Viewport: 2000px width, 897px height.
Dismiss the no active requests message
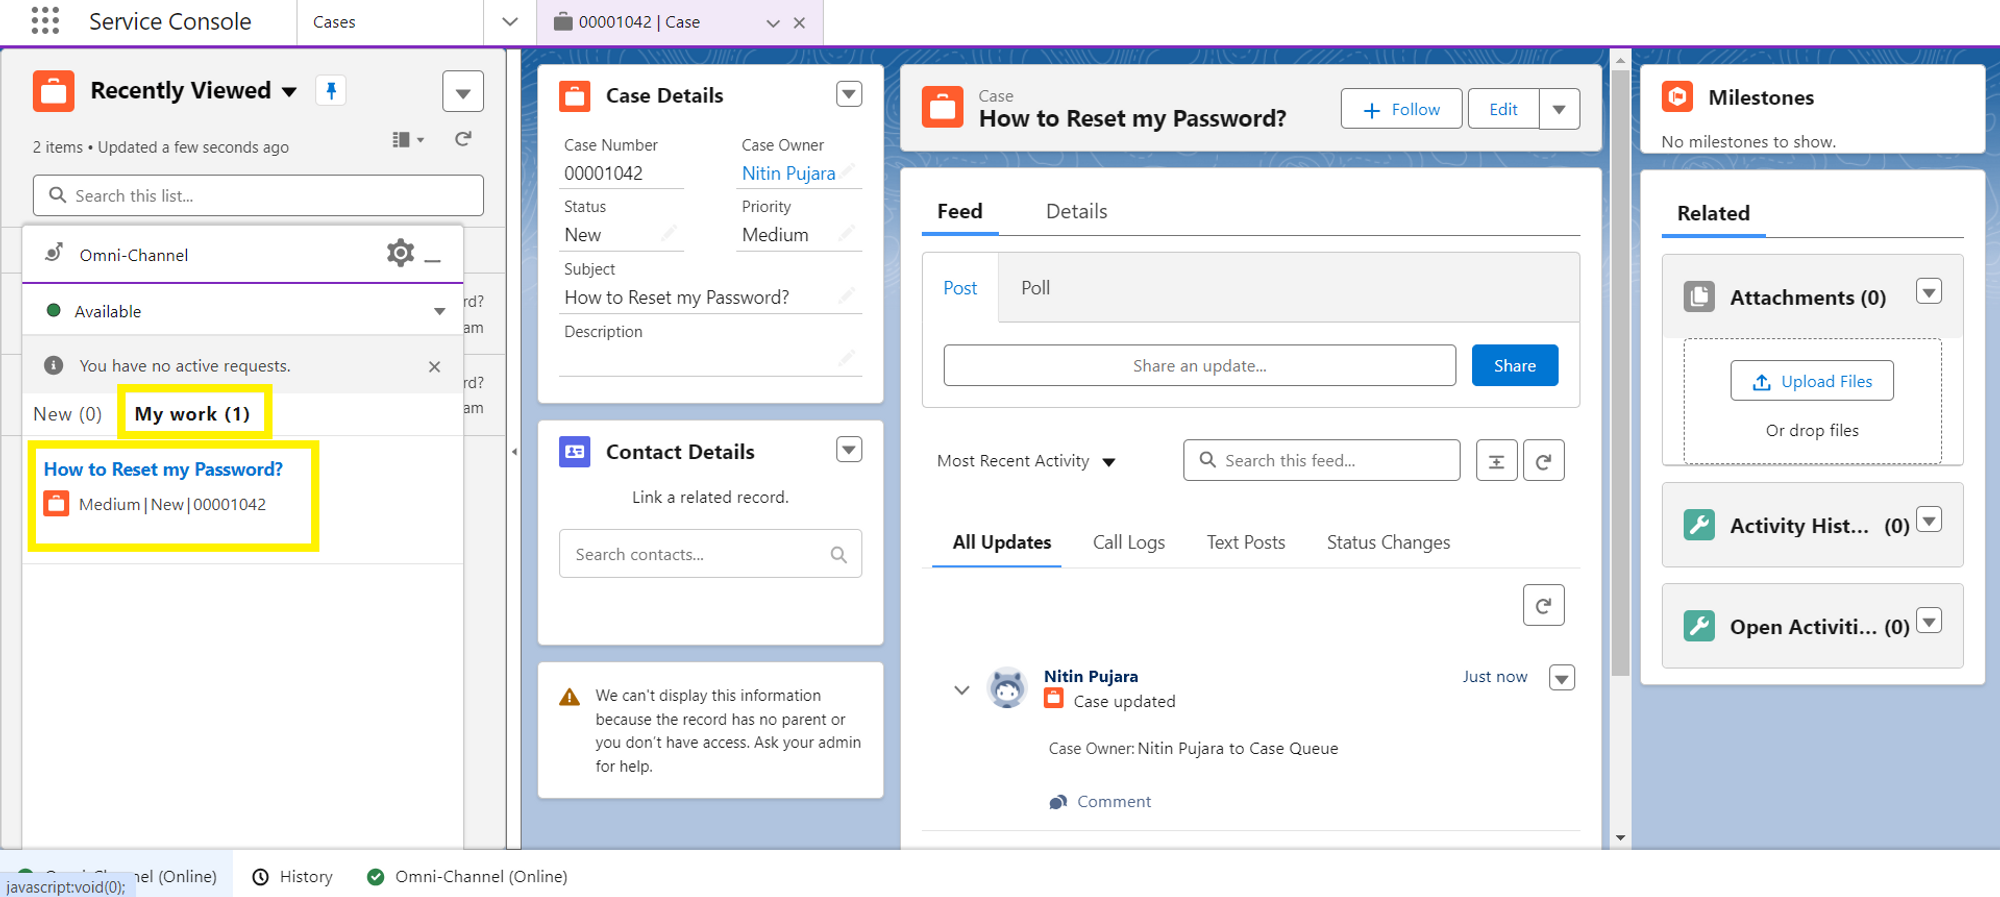(x=434, y=367)
